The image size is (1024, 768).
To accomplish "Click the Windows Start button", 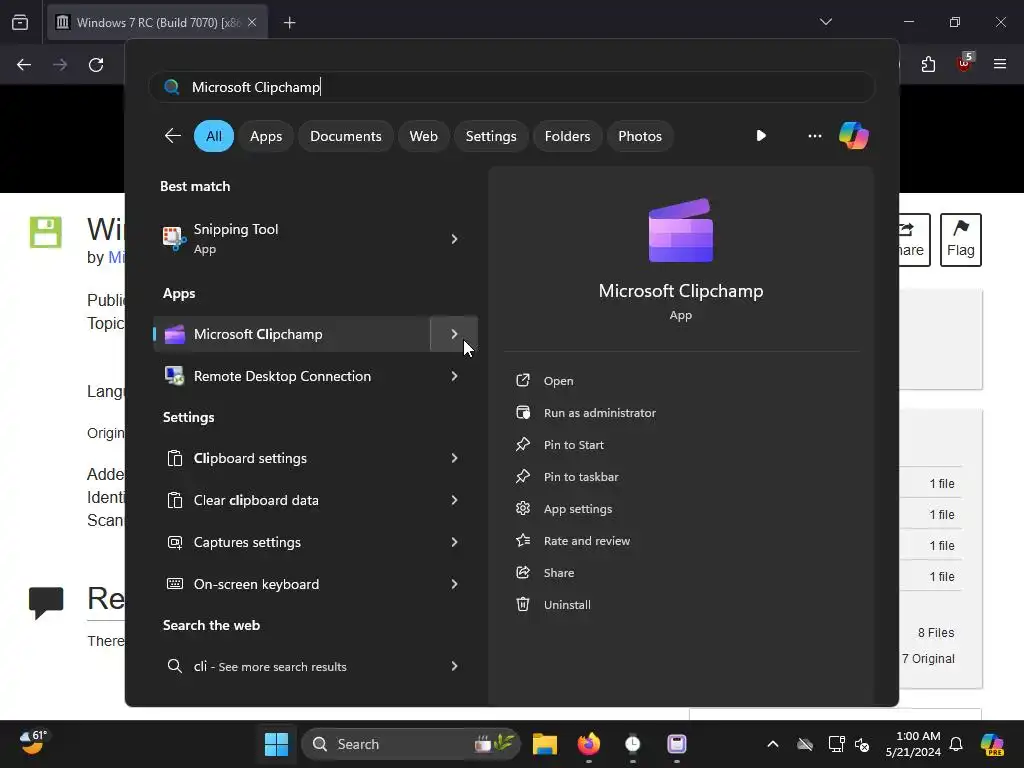I will pos(276,744).
